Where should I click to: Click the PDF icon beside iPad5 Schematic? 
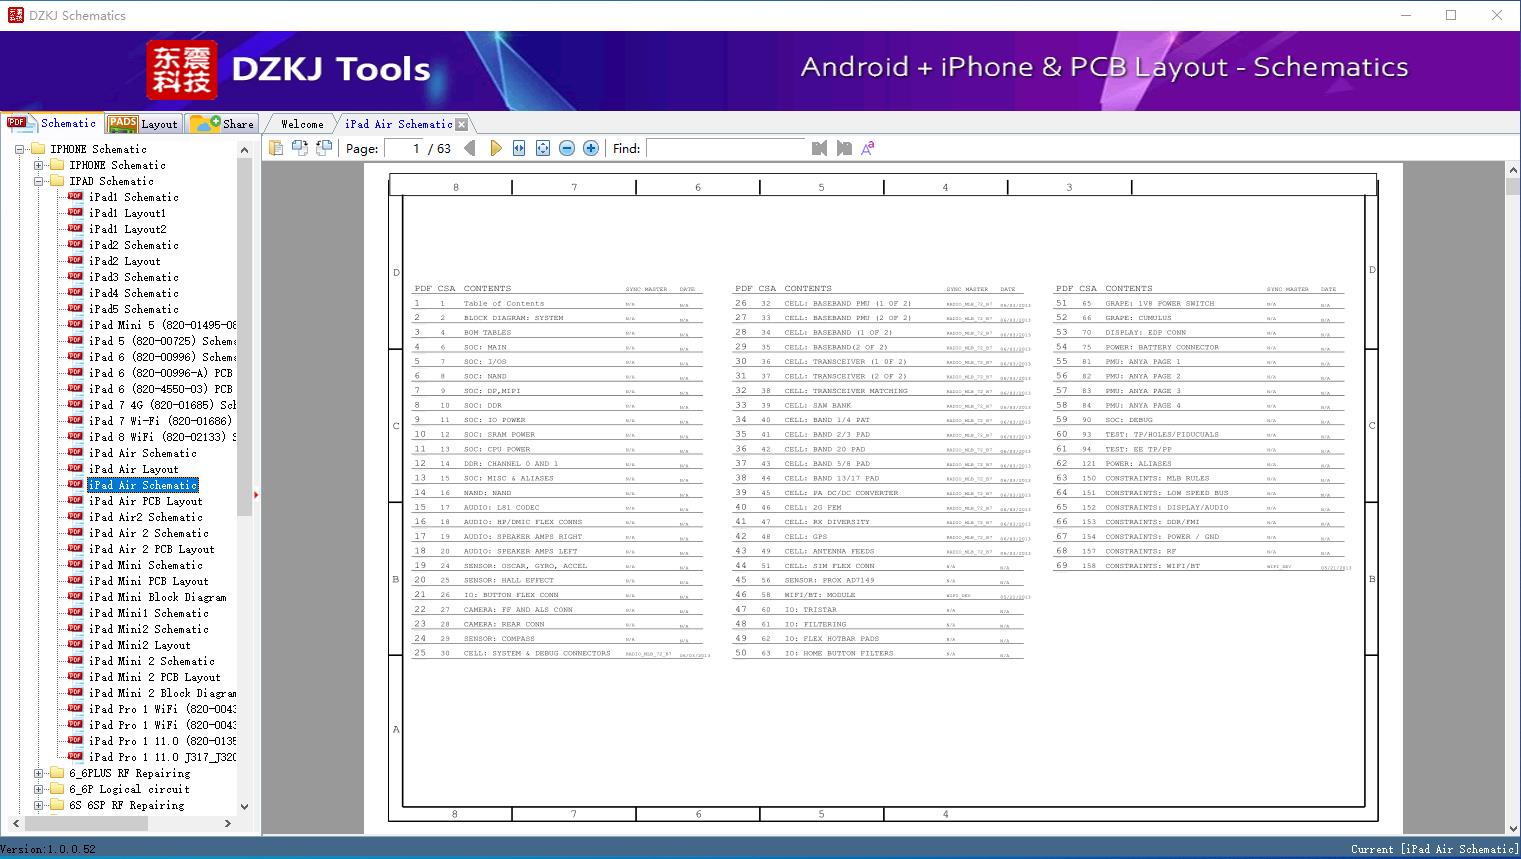[75, 309]
